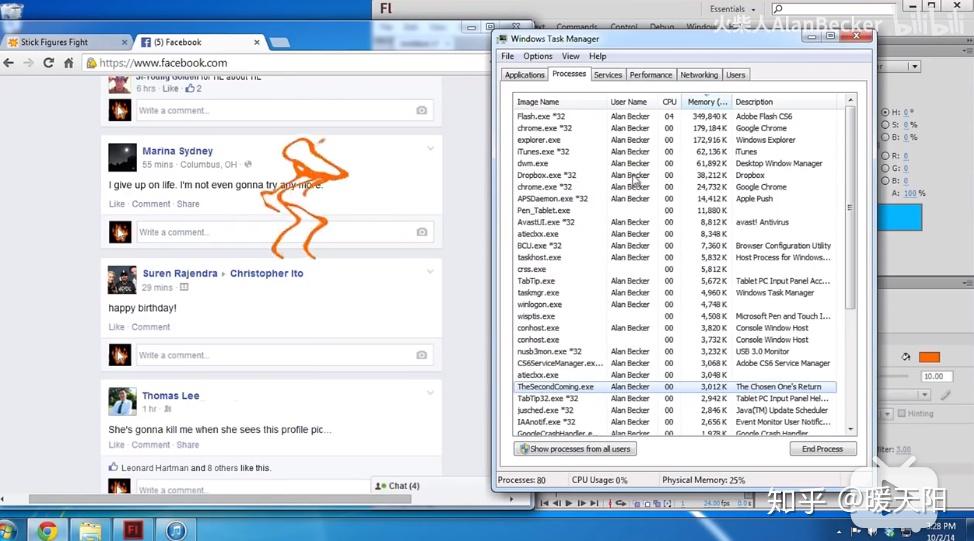This screenshot has height=541, width=974.
Task: Click Chrome forward arrow button
Action: click(29, 63)
